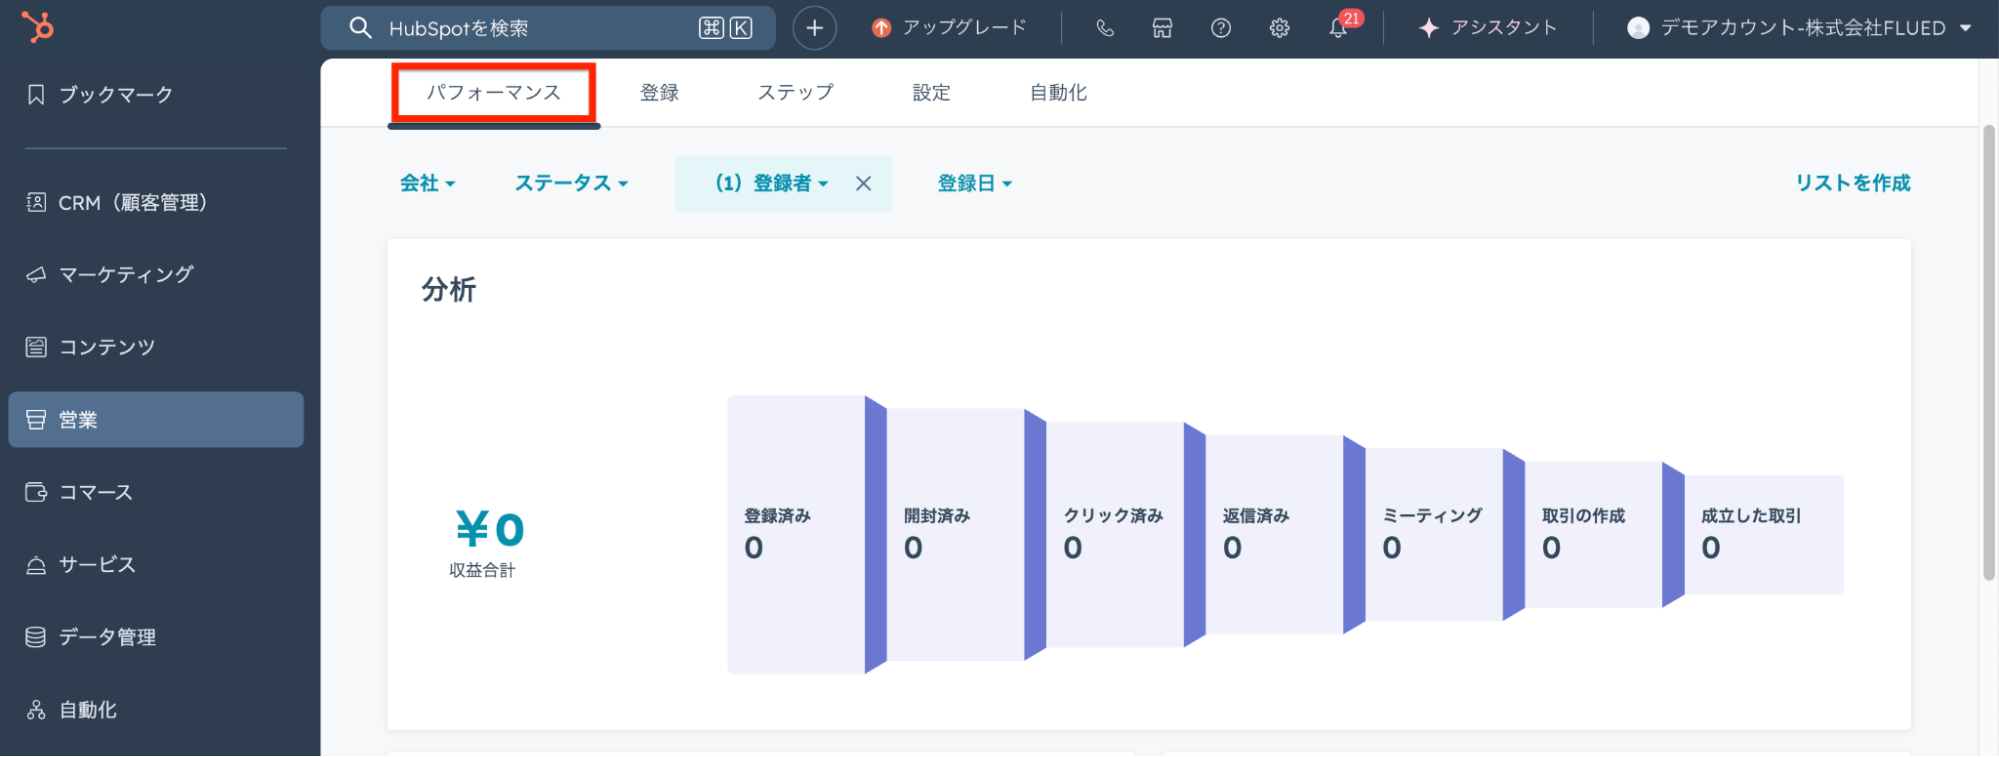Expand the 会社 filter dropdown
1999x757 pixels.
point(427,183)
